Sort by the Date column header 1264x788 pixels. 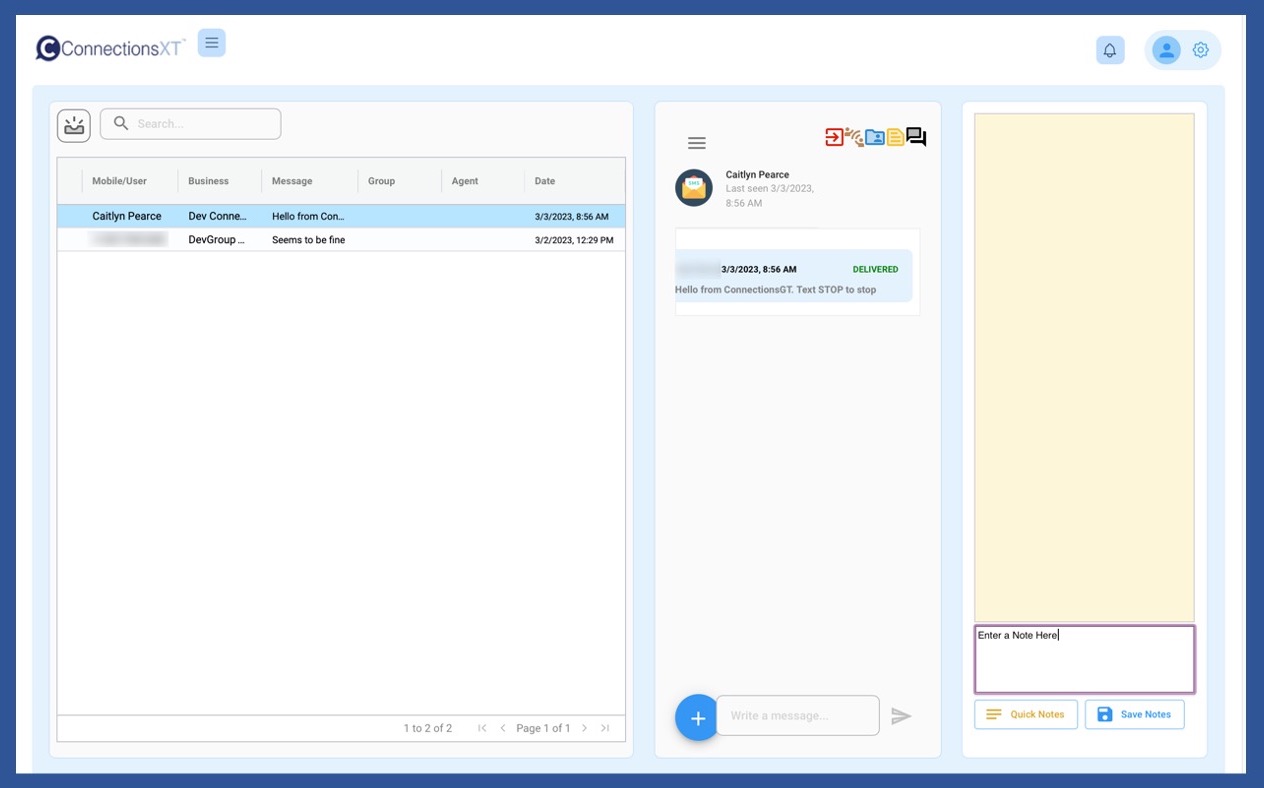(545, 181)
